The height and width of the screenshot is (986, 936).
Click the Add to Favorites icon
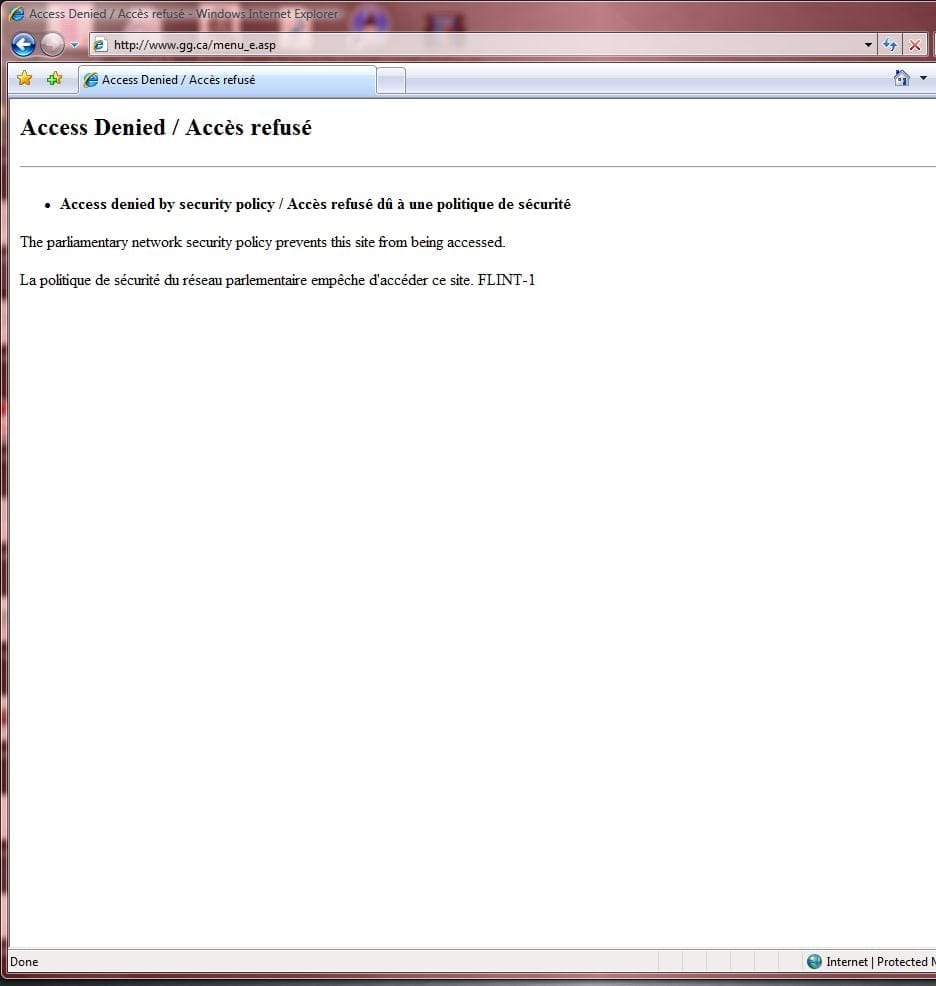tap(55, 79)
